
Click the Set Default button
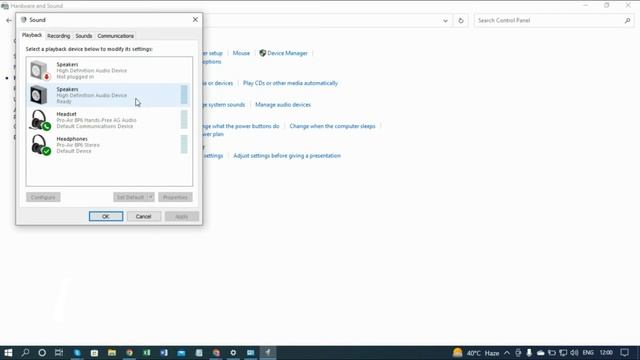tap(130, 197)
